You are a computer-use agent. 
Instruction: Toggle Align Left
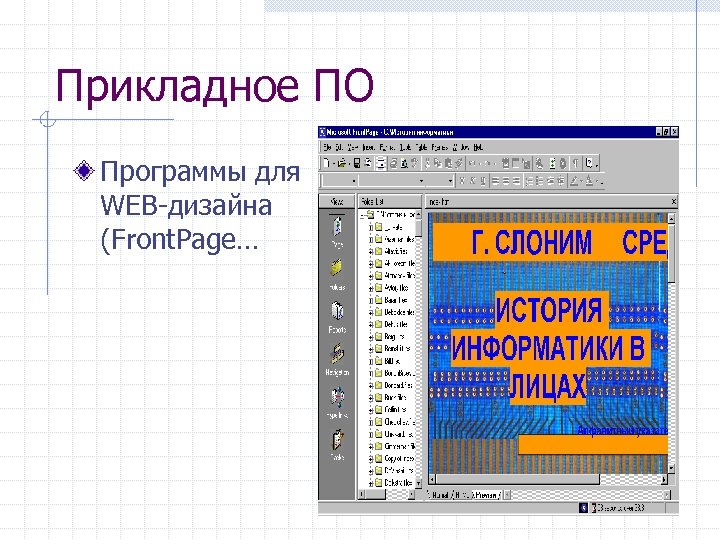click(495, 181)
